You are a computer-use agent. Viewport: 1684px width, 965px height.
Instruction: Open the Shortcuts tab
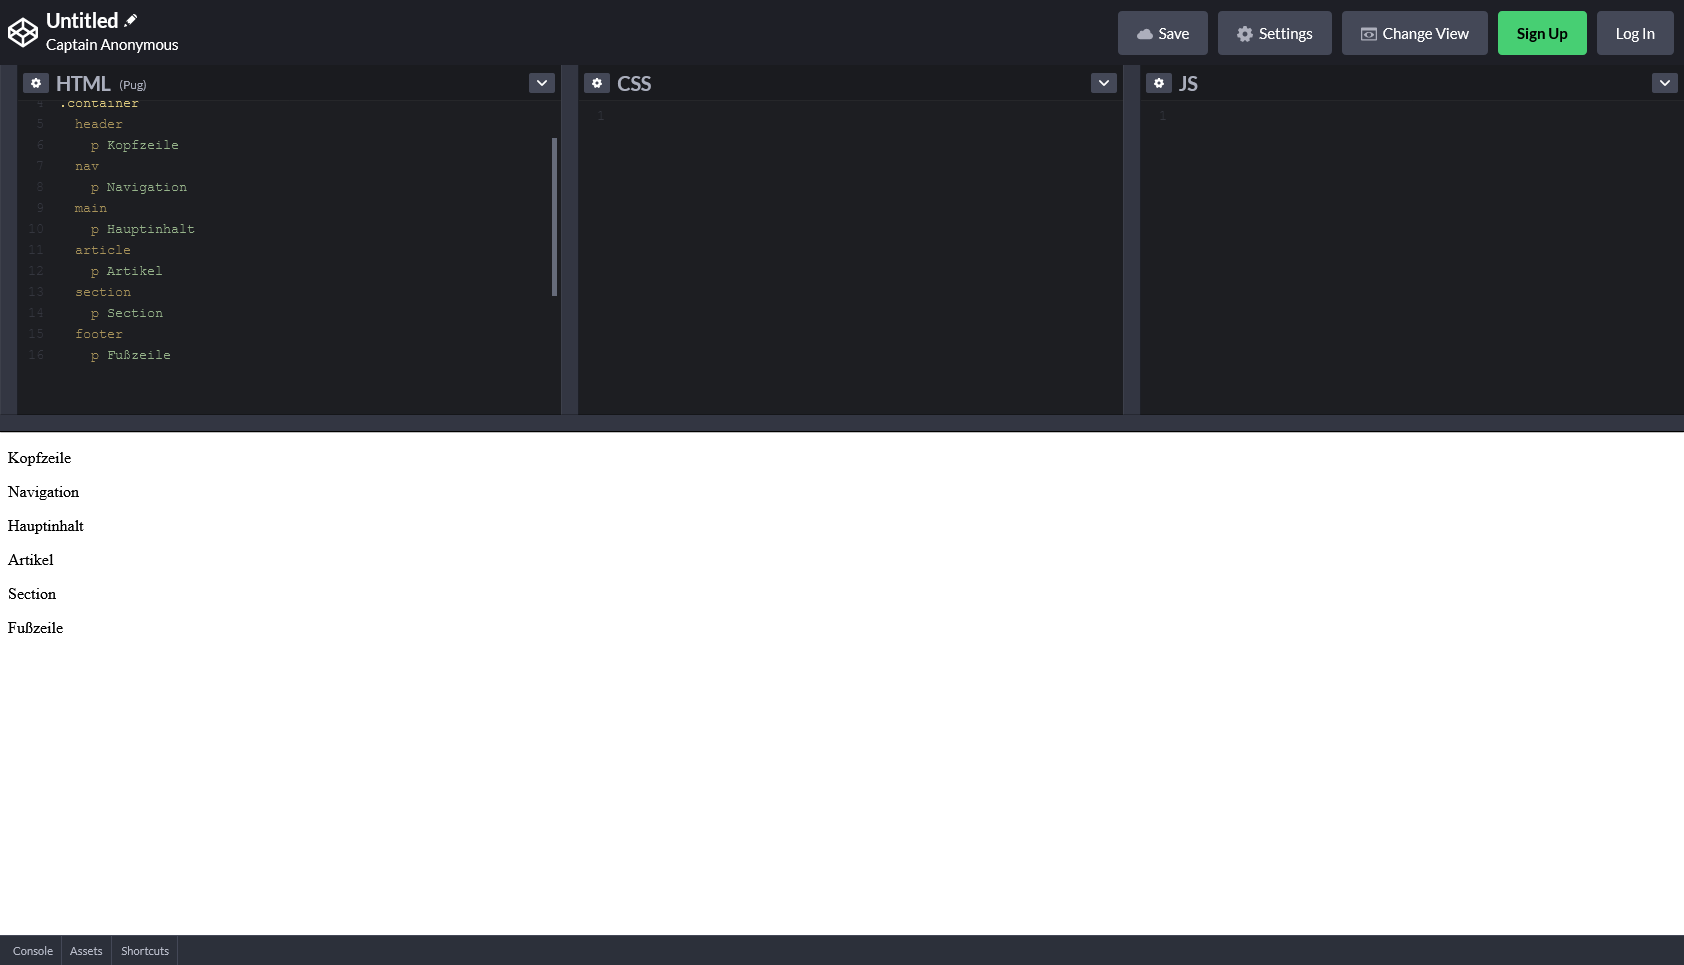coord(145,951)
